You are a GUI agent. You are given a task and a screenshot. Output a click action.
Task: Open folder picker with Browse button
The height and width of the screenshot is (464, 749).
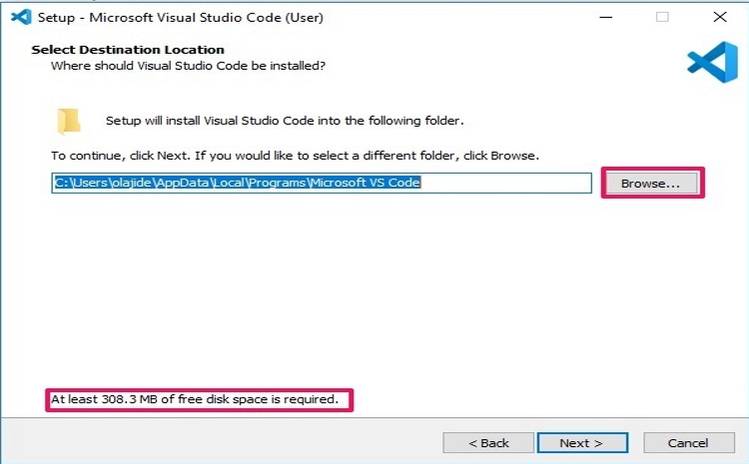[651, 184]
